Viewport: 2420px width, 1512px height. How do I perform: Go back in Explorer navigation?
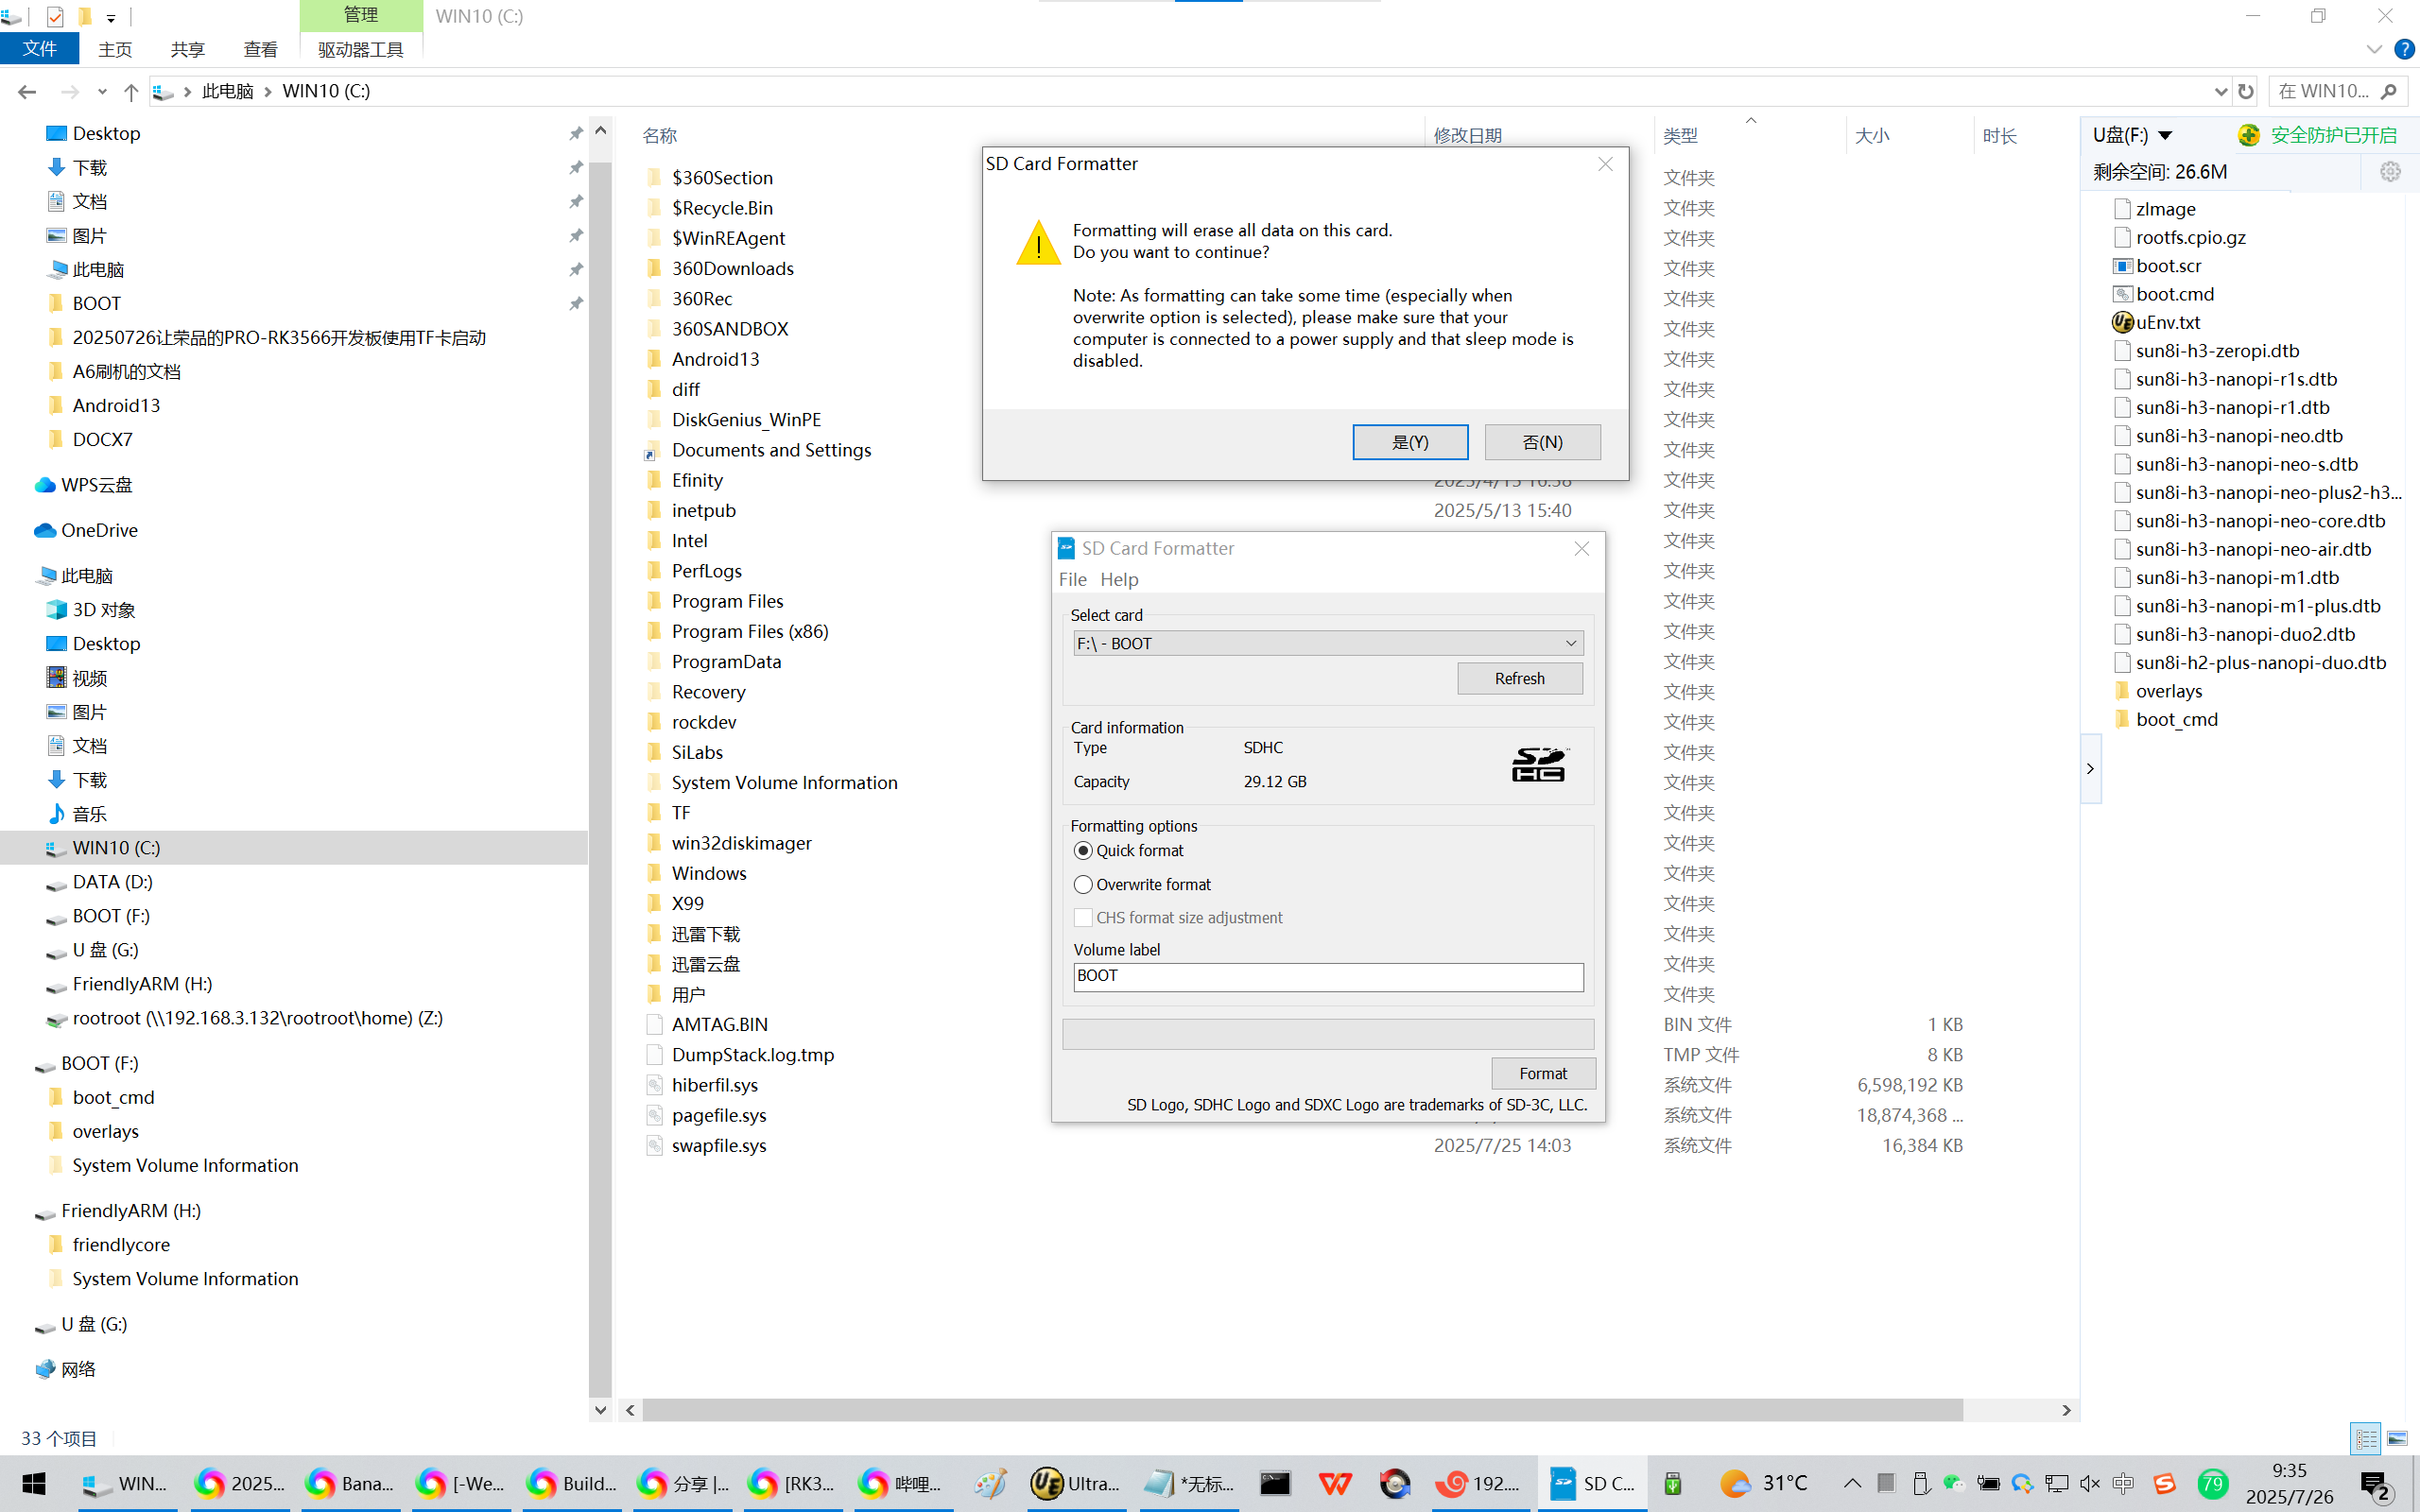tap(27, 91)
